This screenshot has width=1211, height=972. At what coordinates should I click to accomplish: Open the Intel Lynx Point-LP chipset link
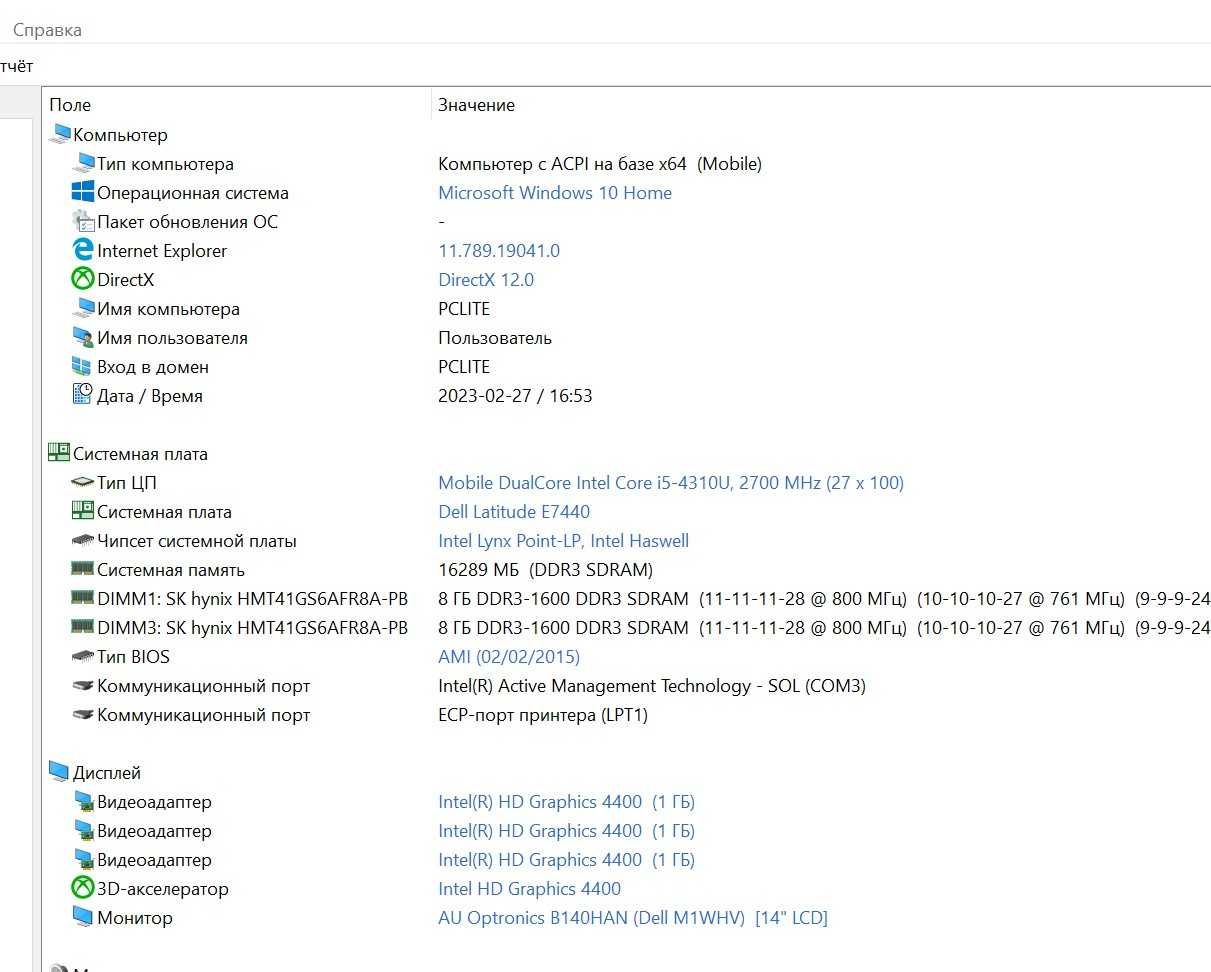[563, 541]
